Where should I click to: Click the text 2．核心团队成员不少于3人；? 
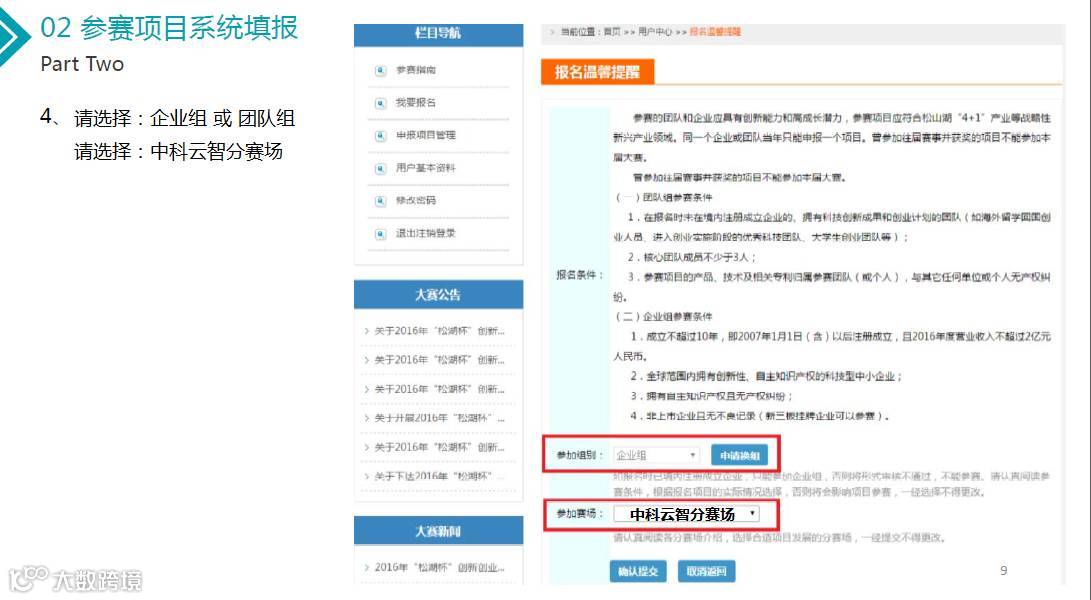coord(692,258)
